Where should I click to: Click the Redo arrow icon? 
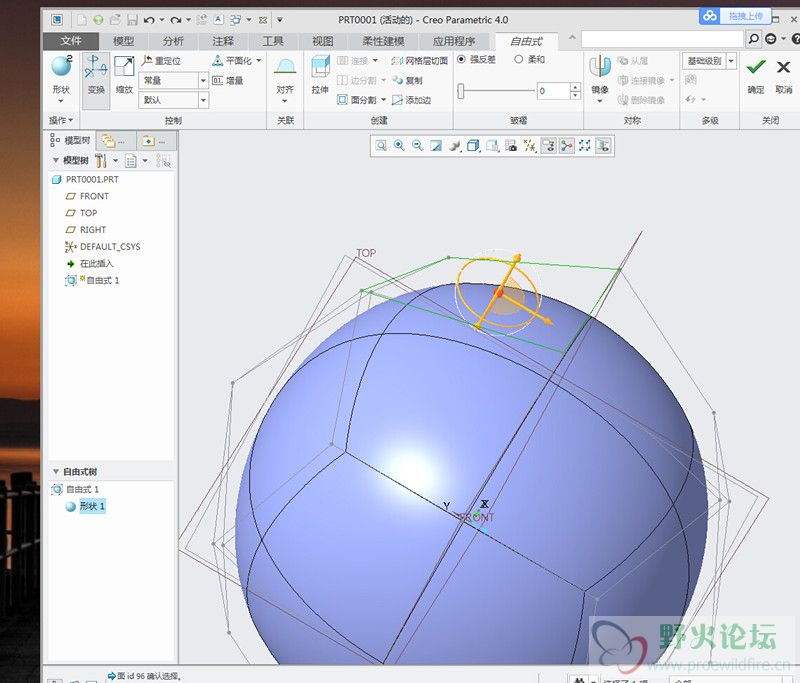tap(176, 20)
